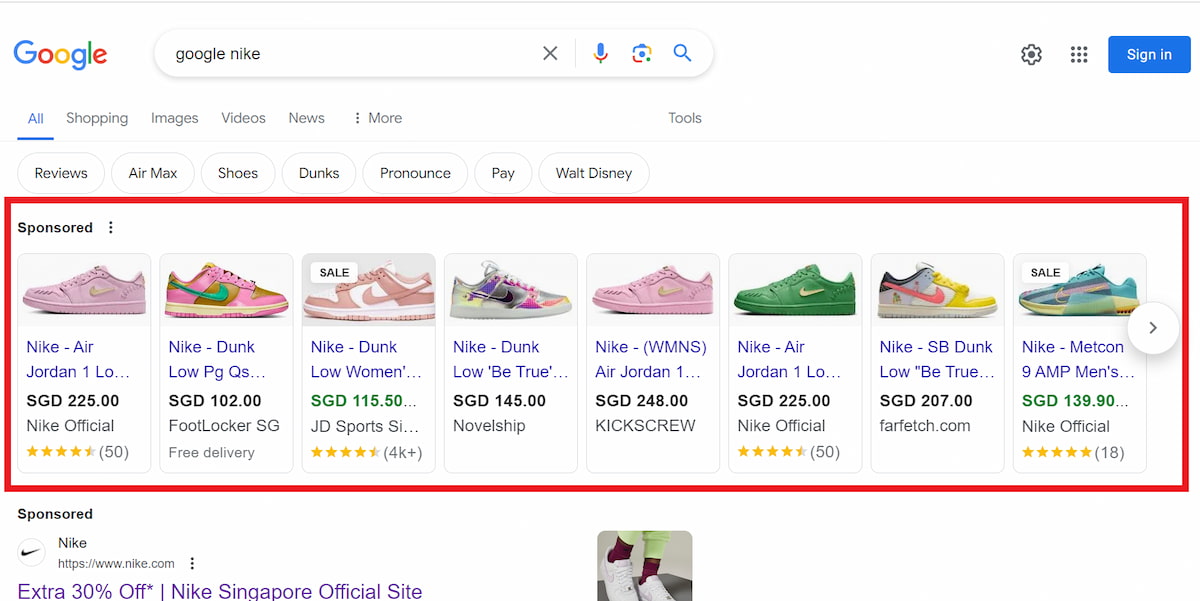Select the Dunks filter chip
The height and width of the screenshot is (601, 1200).
pos(319,173)
